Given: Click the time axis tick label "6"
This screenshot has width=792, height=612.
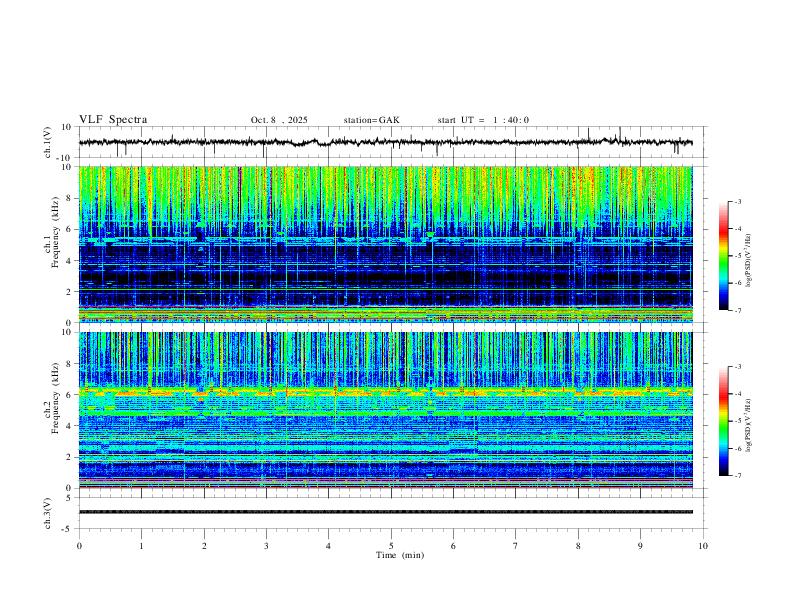Looking at the screenshot, I should click(453, 546).
